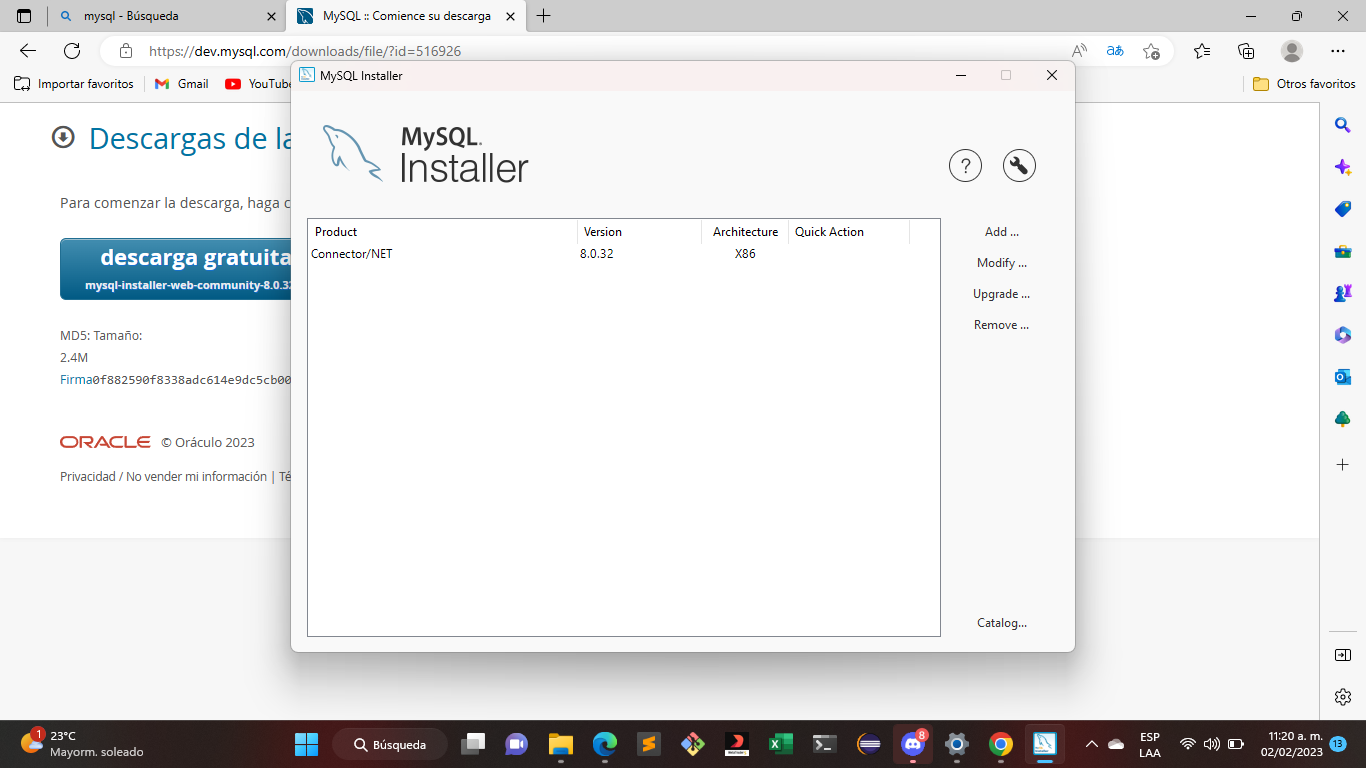Click the Firma link

pyautogui.click(x=76, y=380)
